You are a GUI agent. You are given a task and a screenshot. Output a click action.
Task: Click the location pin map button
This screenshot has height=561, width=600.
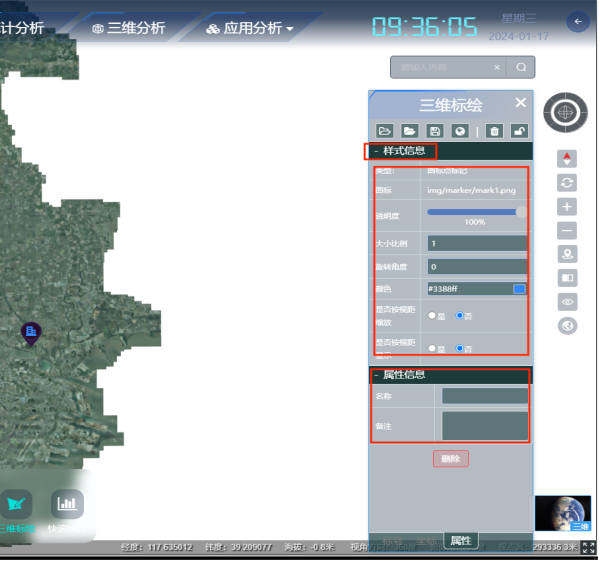567,254
